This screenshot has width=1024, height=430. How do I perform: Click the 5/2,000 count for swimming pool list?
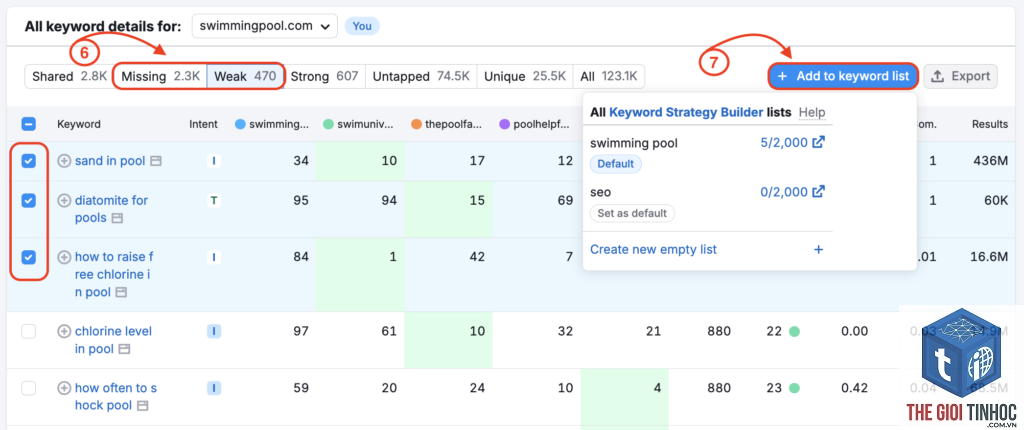784,142
